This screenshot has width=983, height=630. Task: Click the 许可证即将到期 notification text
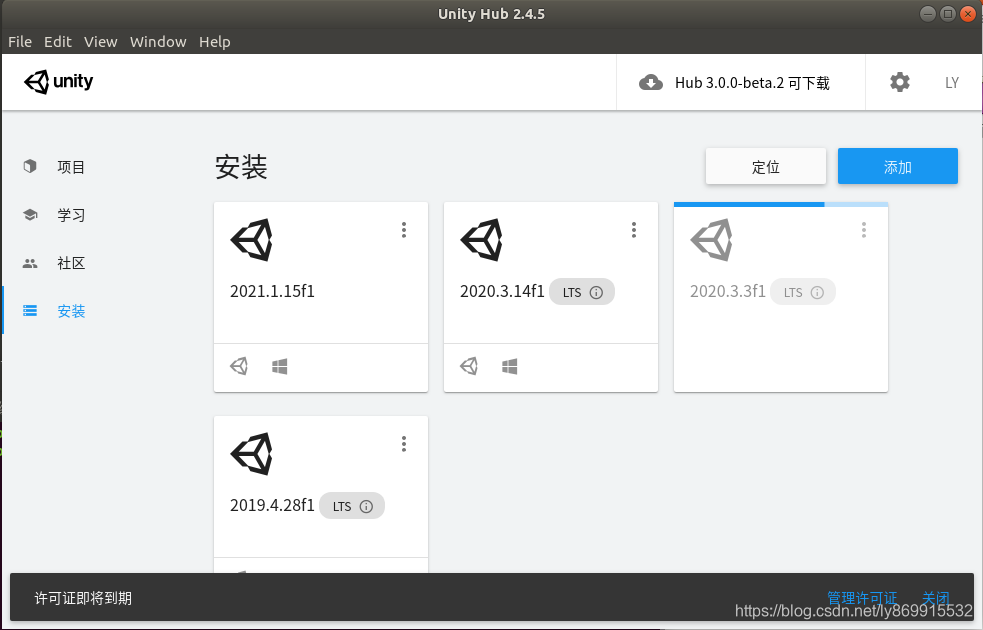coord(83,598)
